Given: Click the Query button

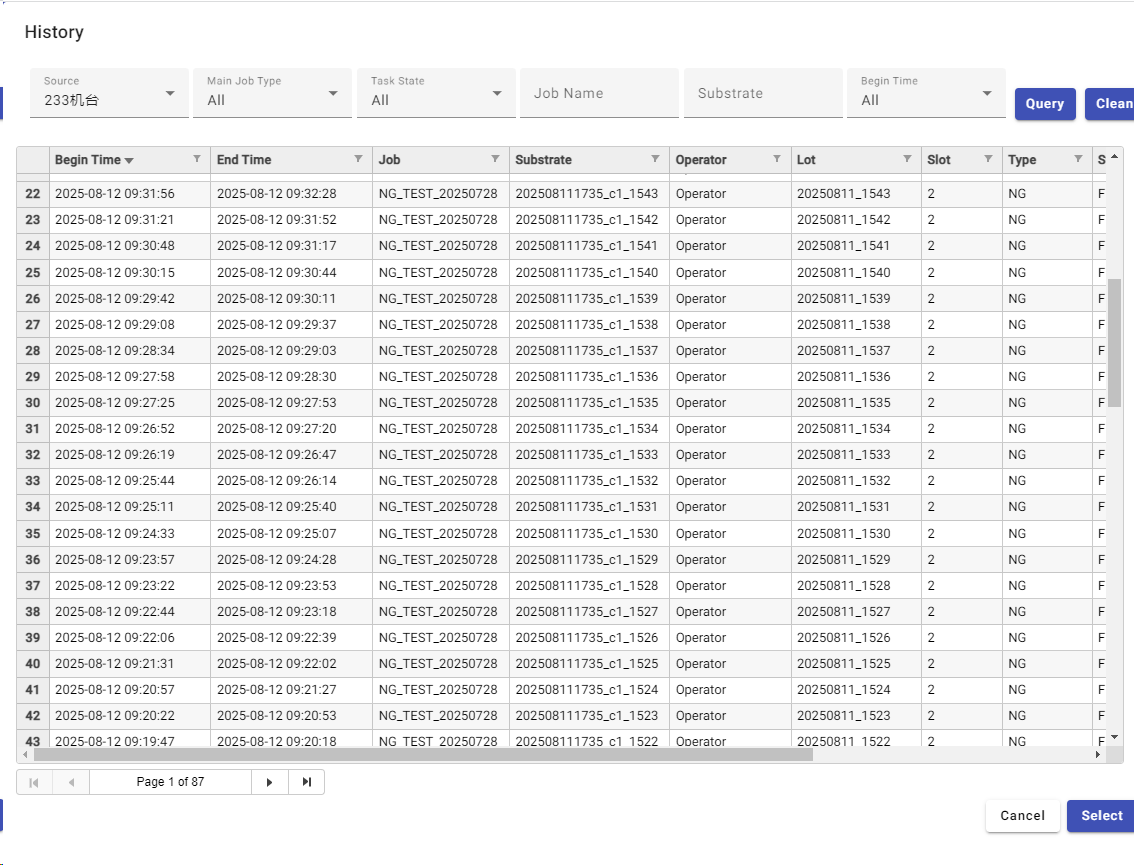Looking at the screenshot, I should (1044, 104).
